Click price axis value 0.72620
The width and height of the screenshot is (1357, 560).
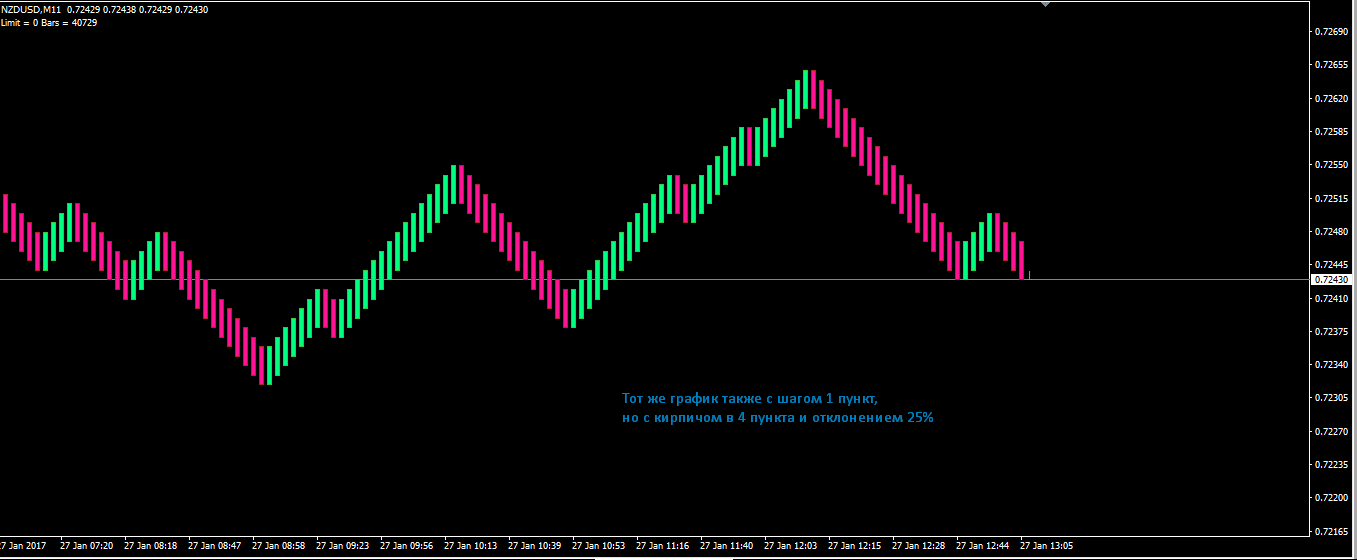pyautogui.click(x=1331, y=99)
